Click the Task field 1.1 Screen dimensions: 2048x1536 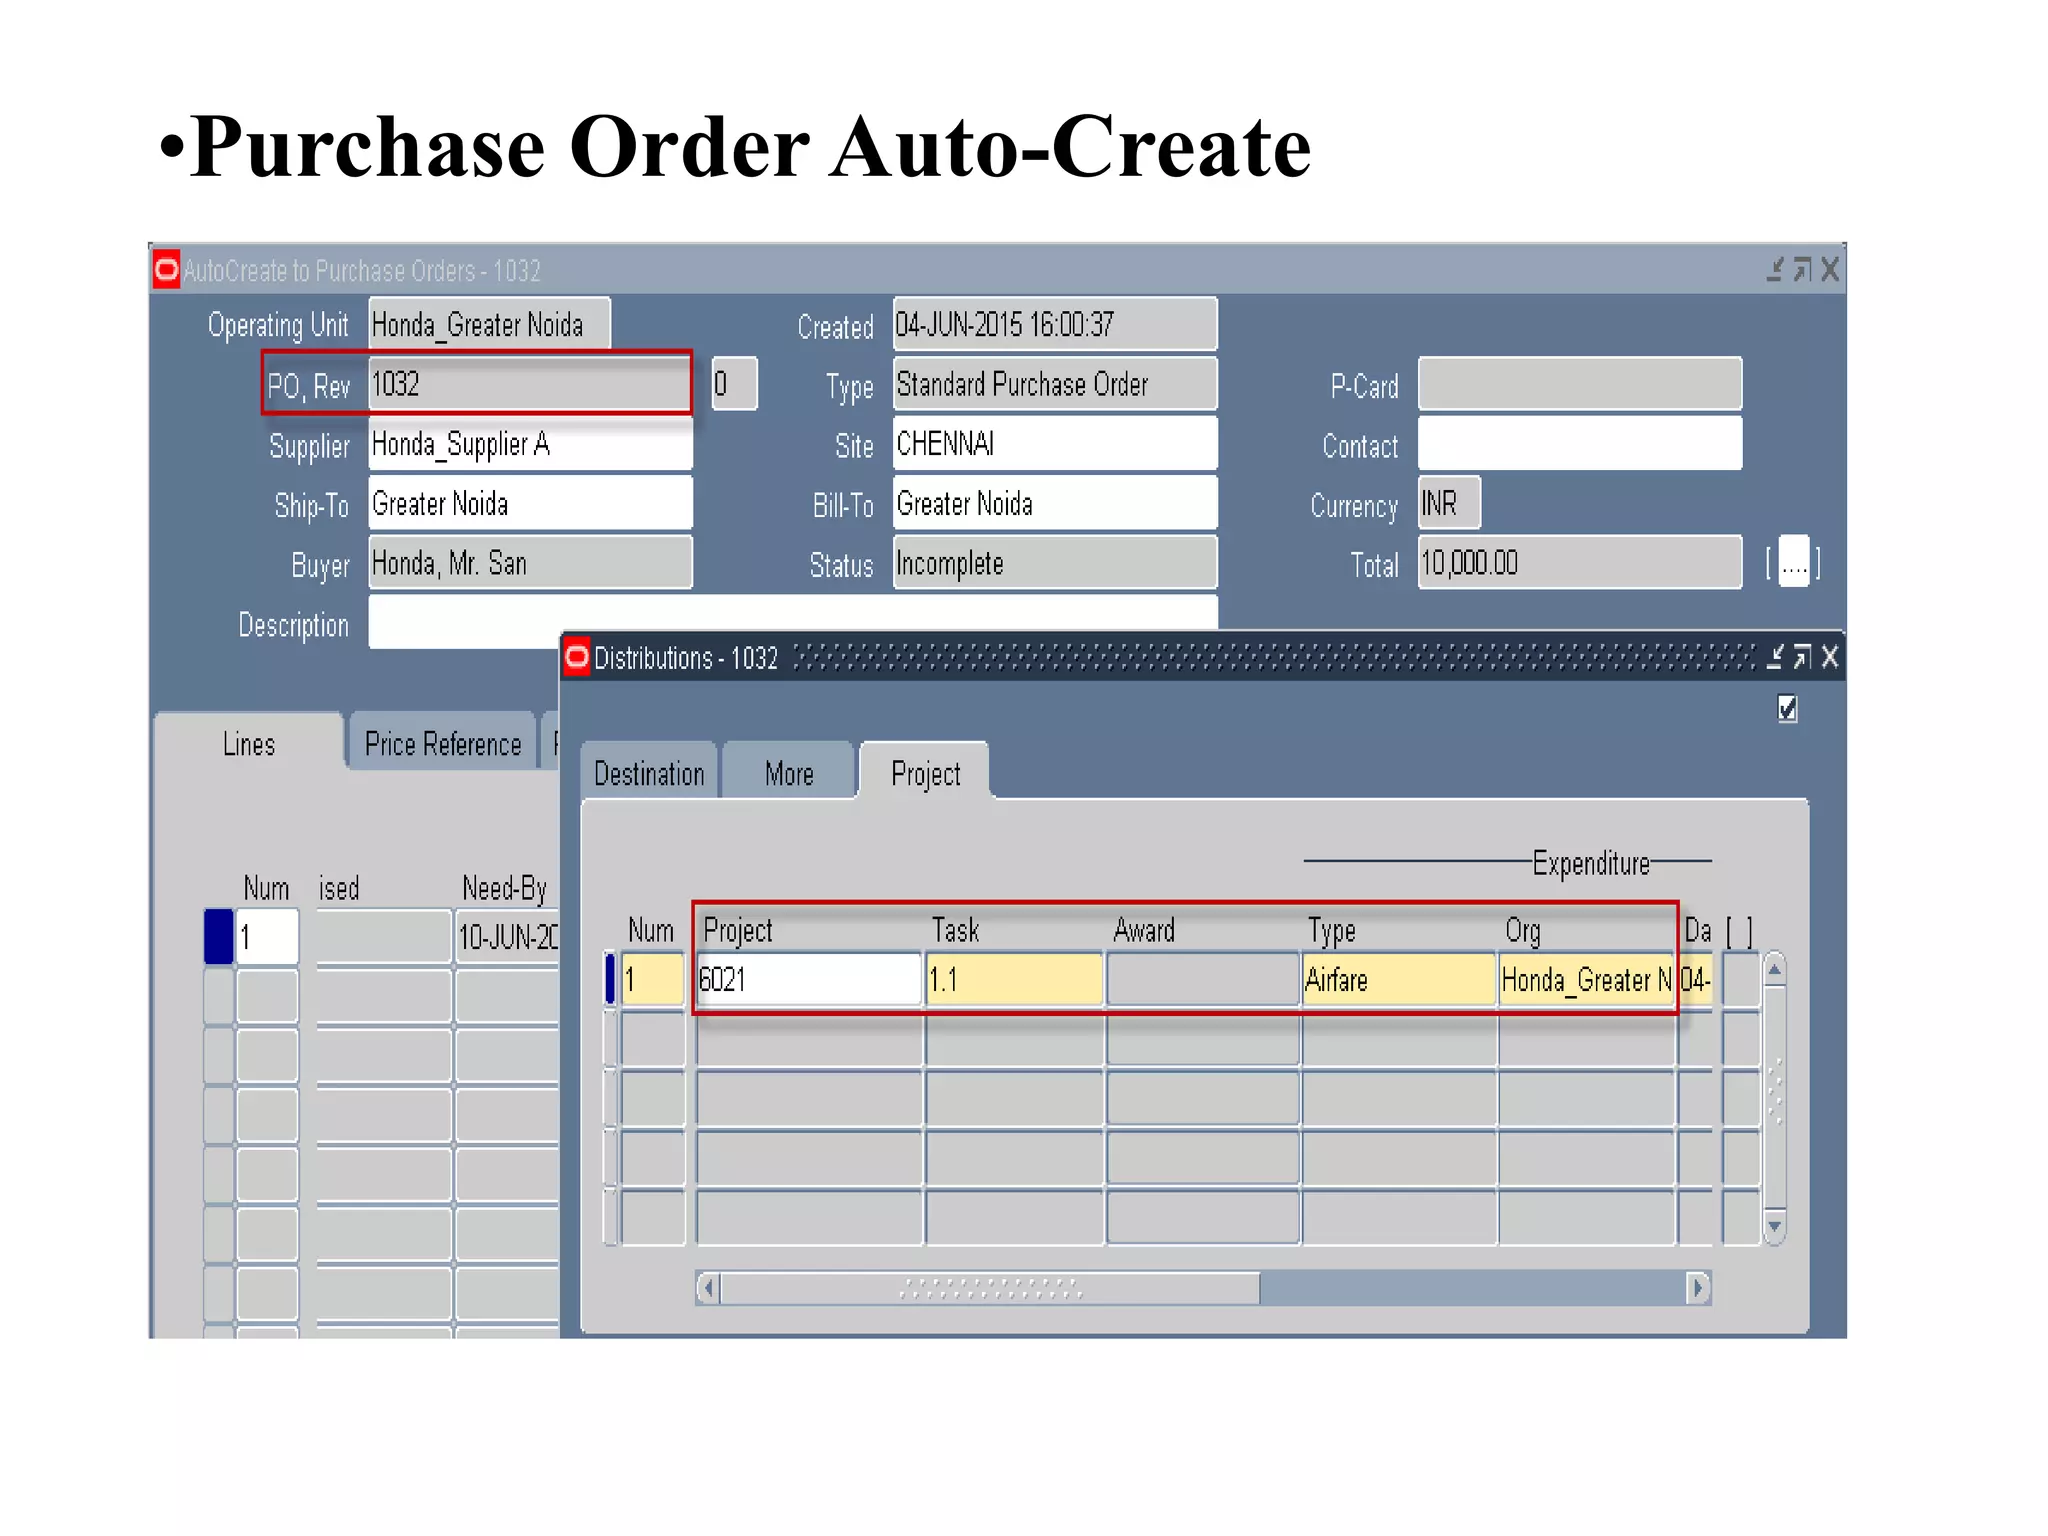[x=1014, y=979]
